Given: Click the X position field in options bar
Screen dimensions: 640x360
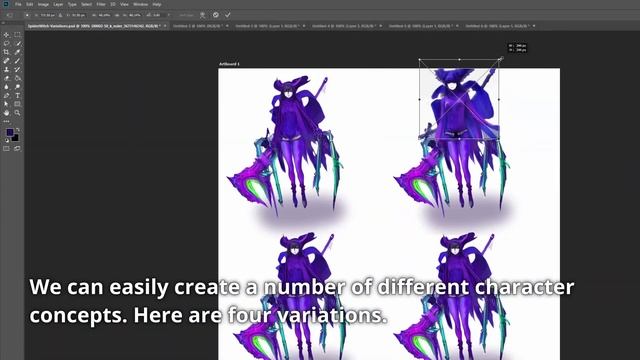Looking at the screenshot, I should pyautogui.click(x=47, y=15).
